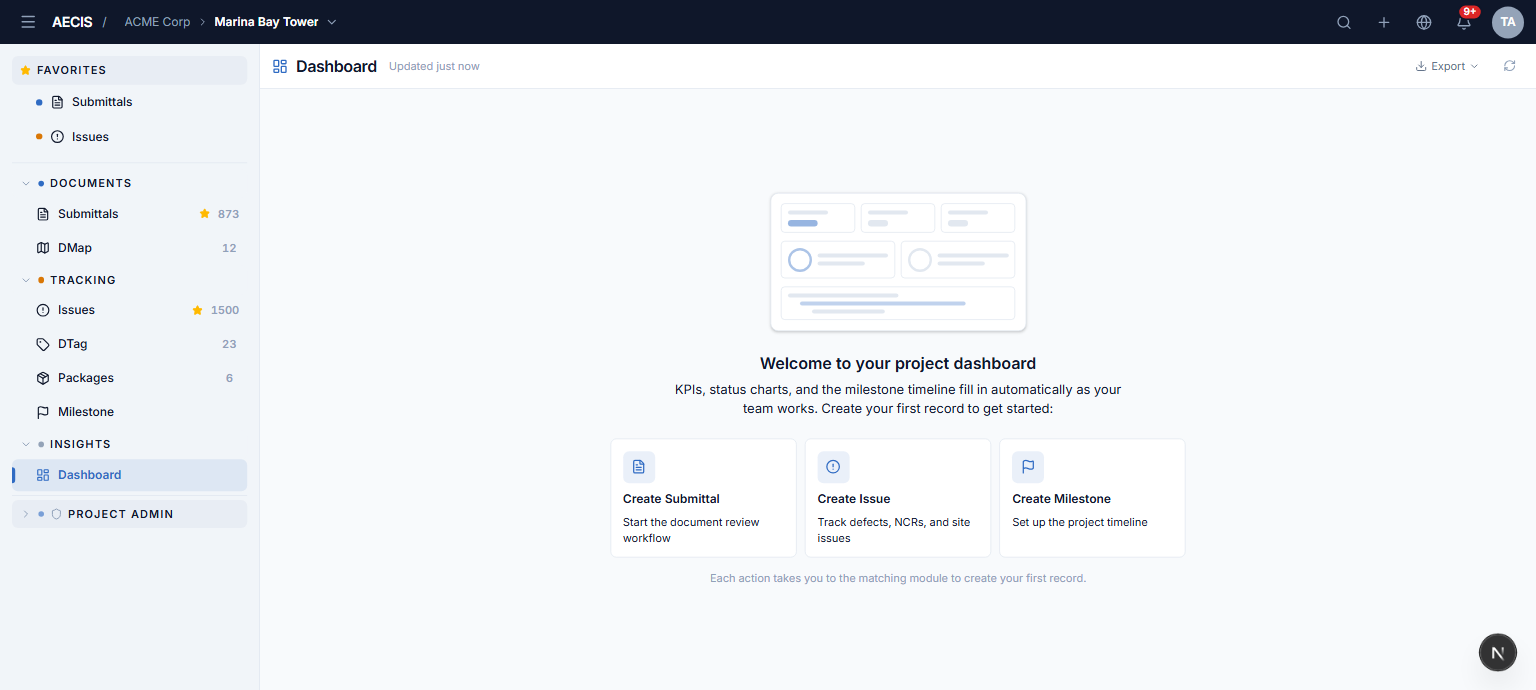Open the Marina Bay Tower project dropdown
The width and height of the screenshot is (1536, 690).
click(276, 22)
